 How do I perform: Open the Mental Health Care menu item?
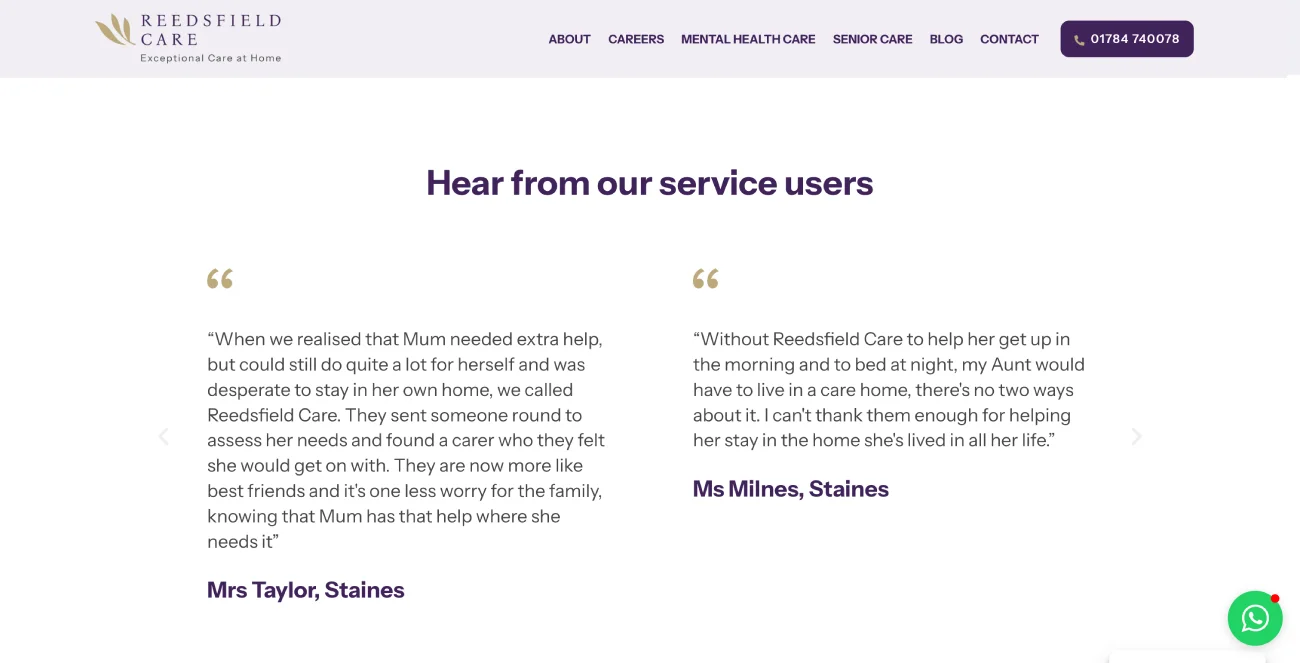(x=748, y=39)
